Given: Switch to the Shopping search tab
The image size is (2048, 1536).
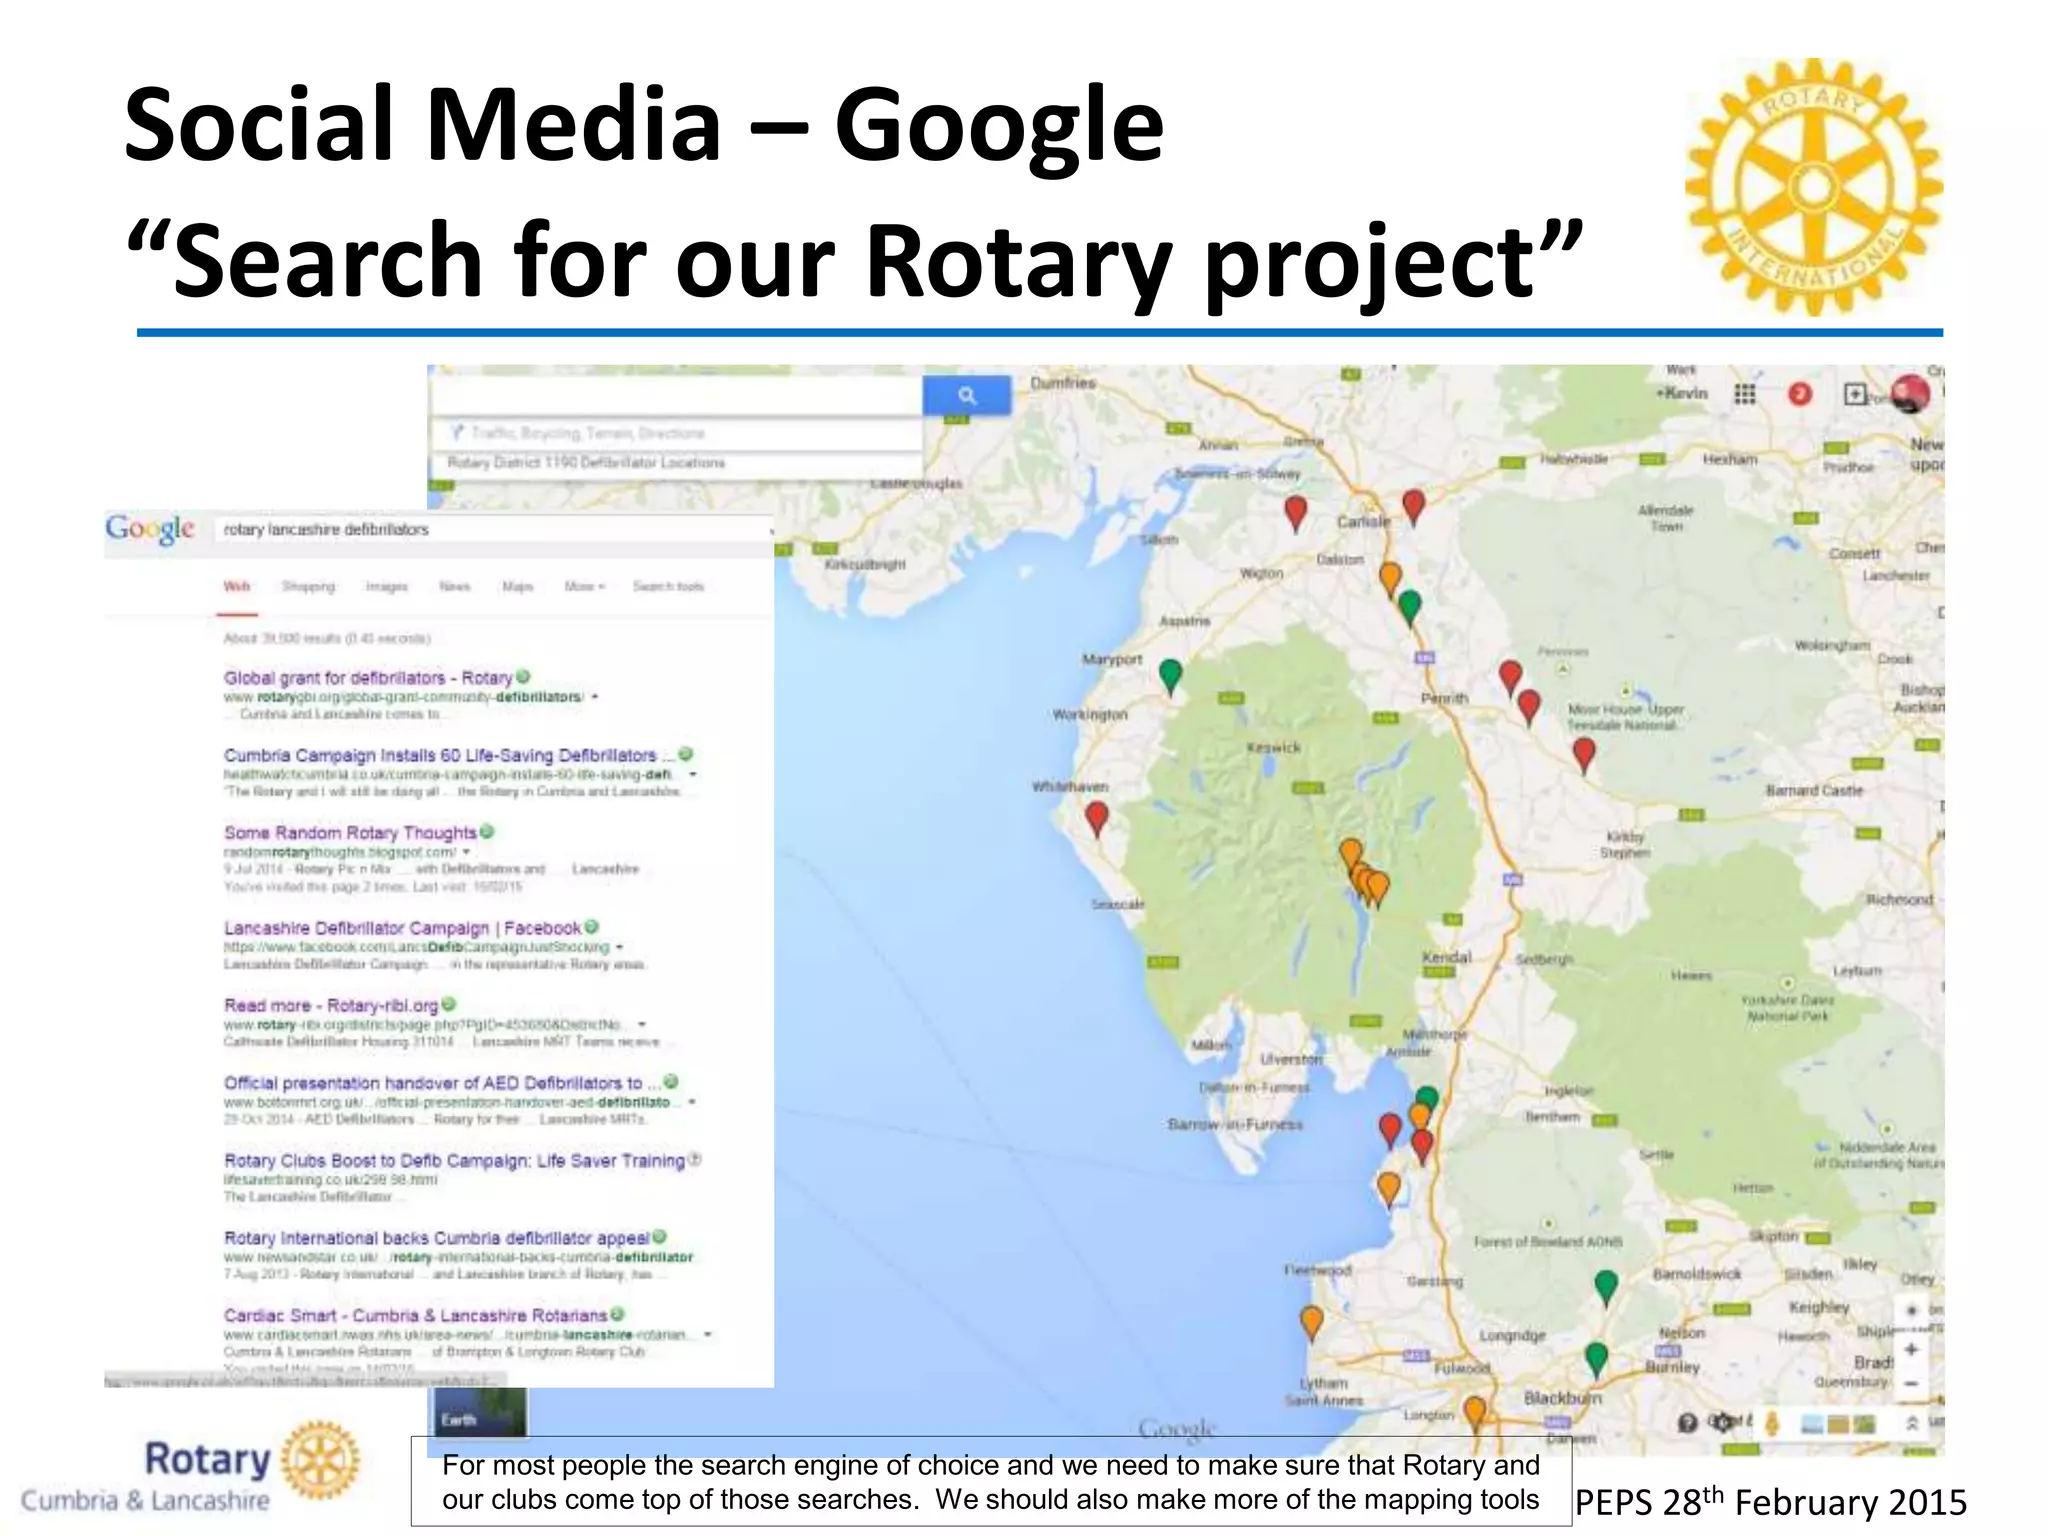Looking at the screenshot, I should point(308,586).
